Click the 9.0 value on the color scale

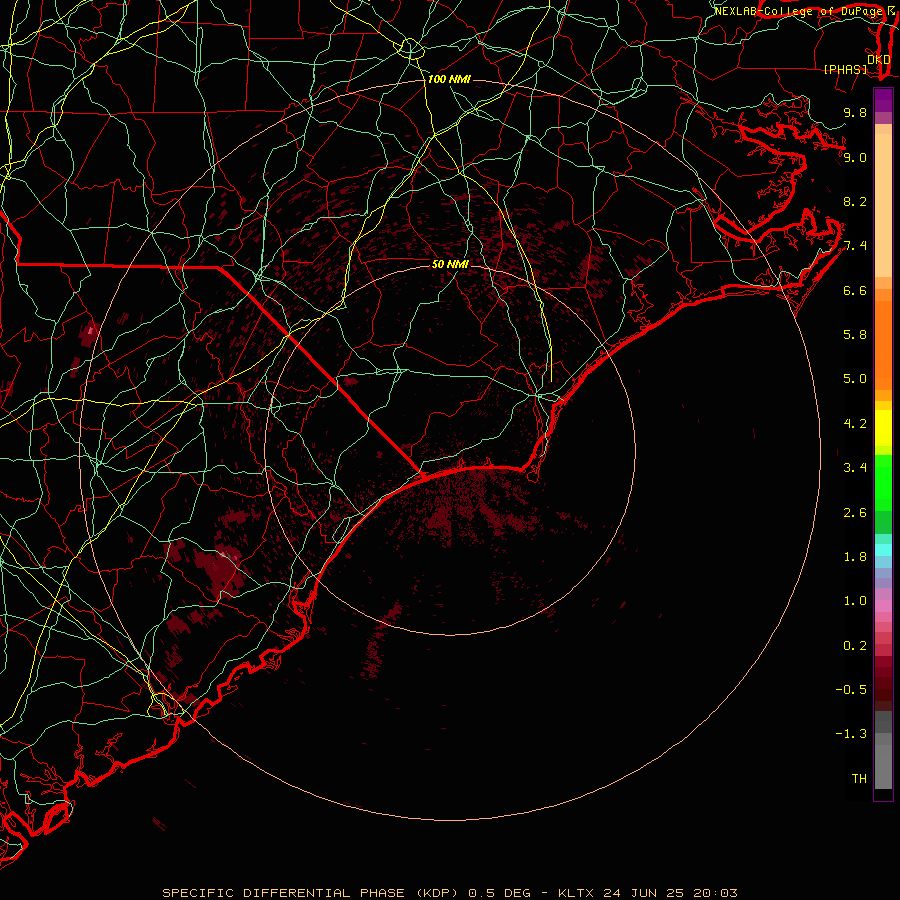[855, 157]
